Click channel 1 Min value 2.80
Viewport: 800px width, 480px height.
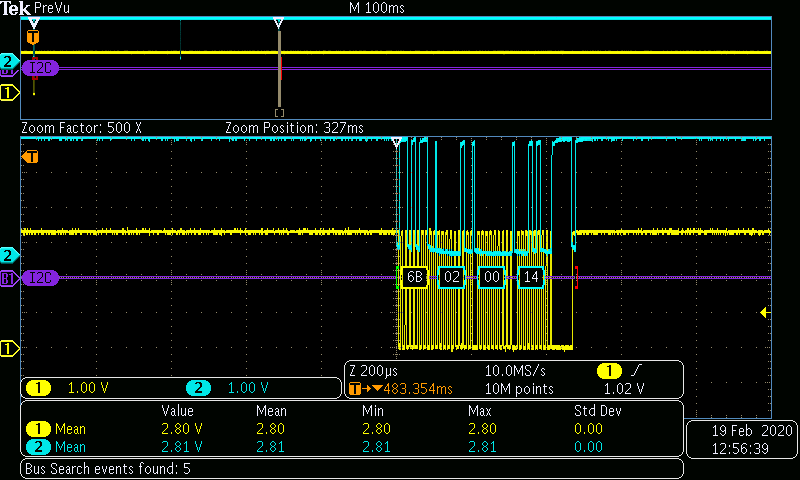(376, 429)
